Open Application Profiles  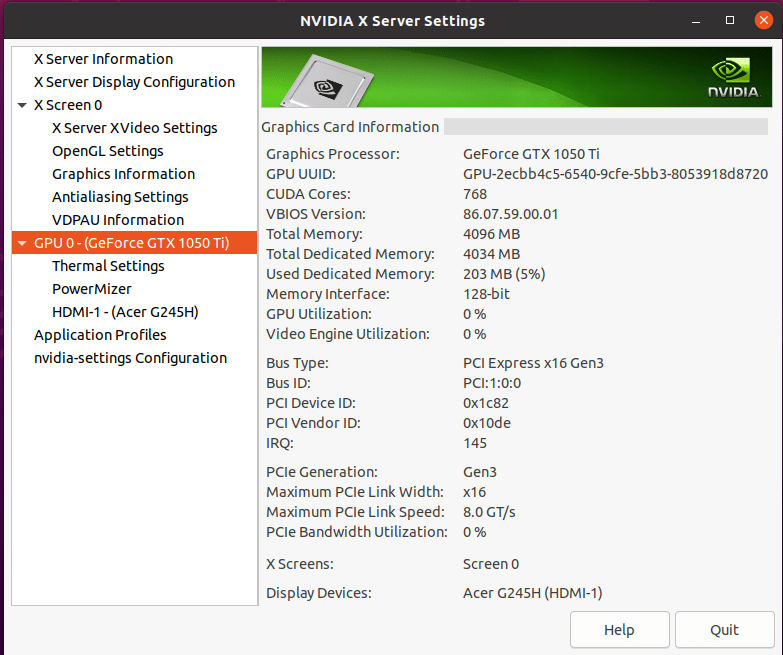[100, 334]
